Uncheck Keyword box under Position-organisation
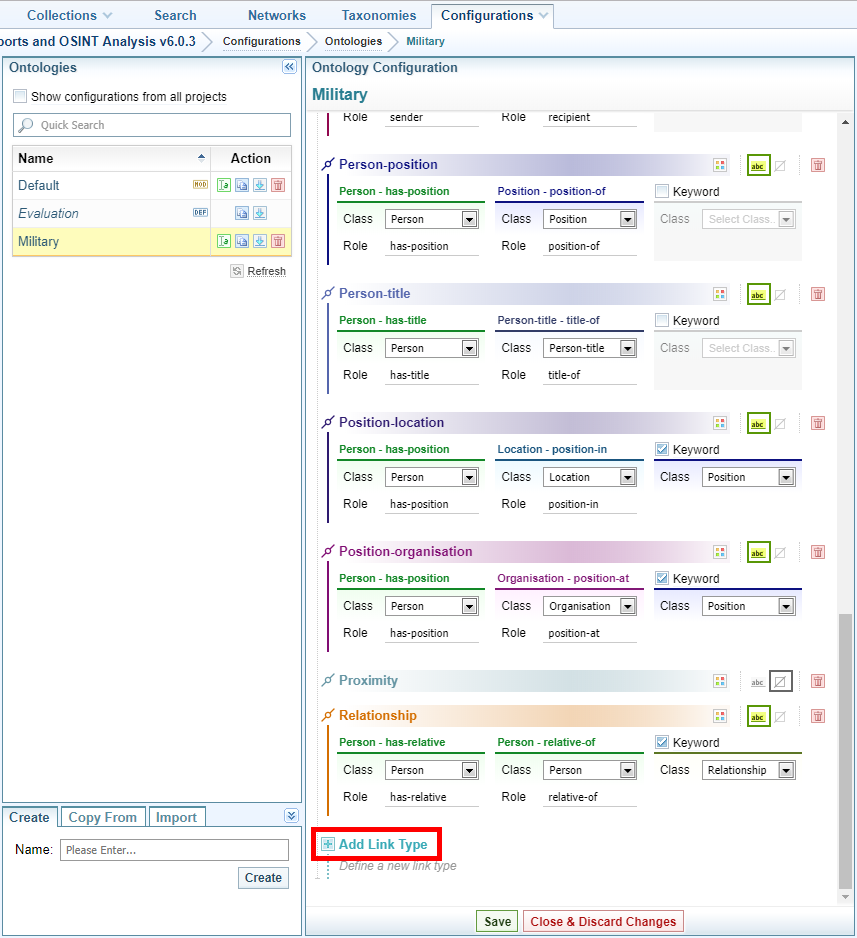The image size is (857, 938). coord(662,579)
